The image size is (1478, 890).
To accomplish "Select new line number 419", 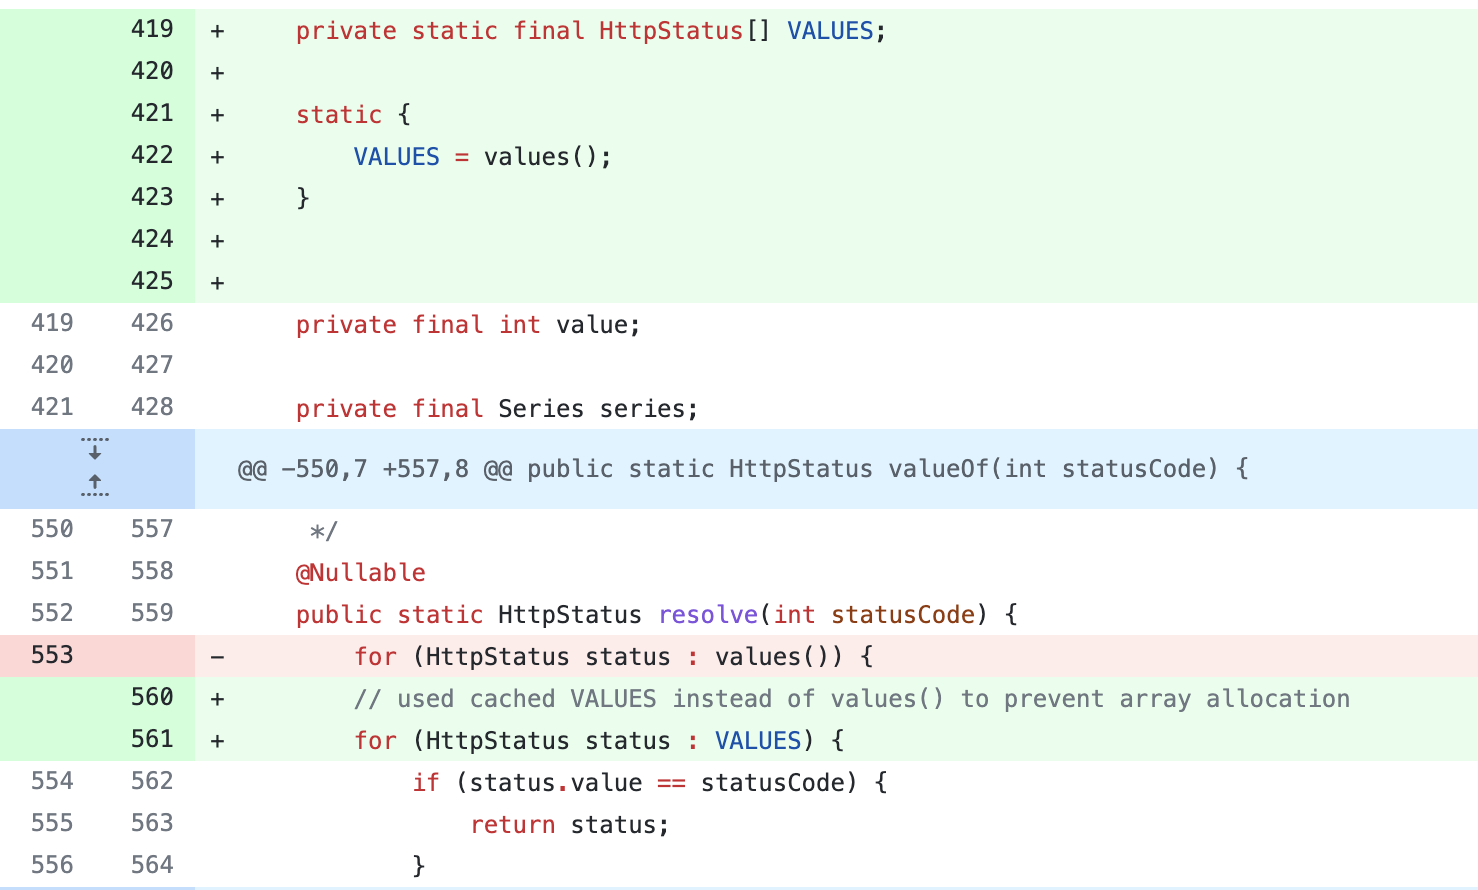I will pyautogui.click(x=152, y=29).
